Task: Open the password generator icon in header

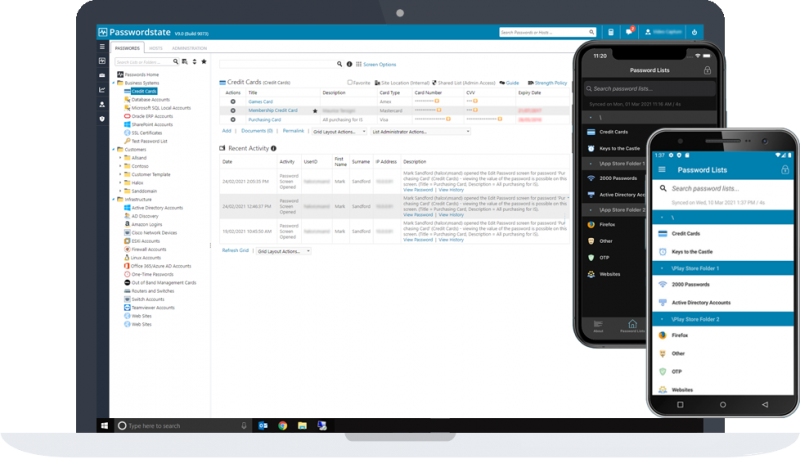Action: (611, 32)
